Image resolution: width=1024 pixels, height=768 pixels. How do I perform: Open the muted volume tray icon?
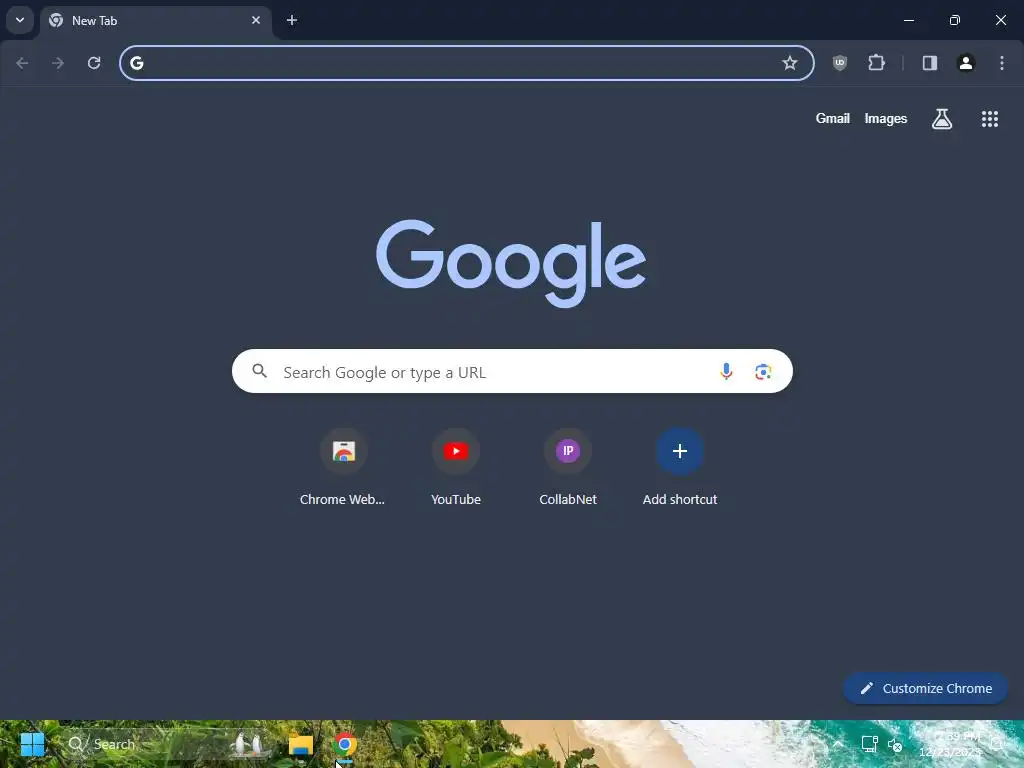[895, 744]
